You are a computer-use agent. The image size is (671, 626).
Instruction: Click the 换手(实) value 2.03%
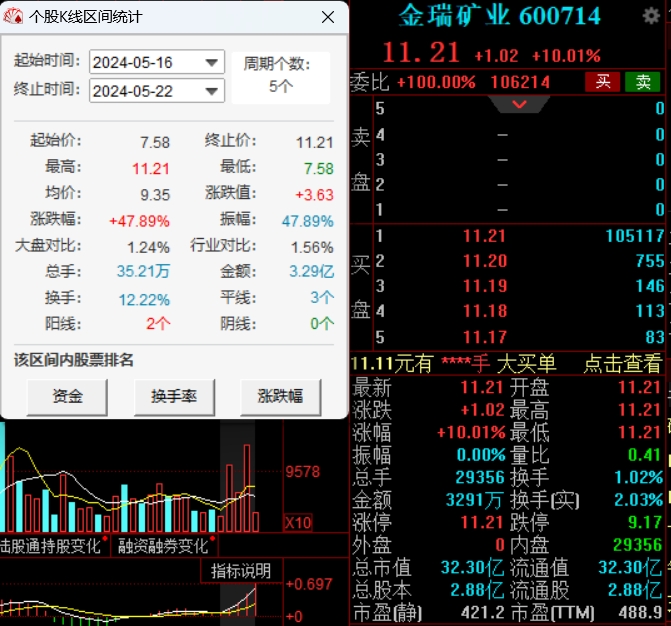638,500
